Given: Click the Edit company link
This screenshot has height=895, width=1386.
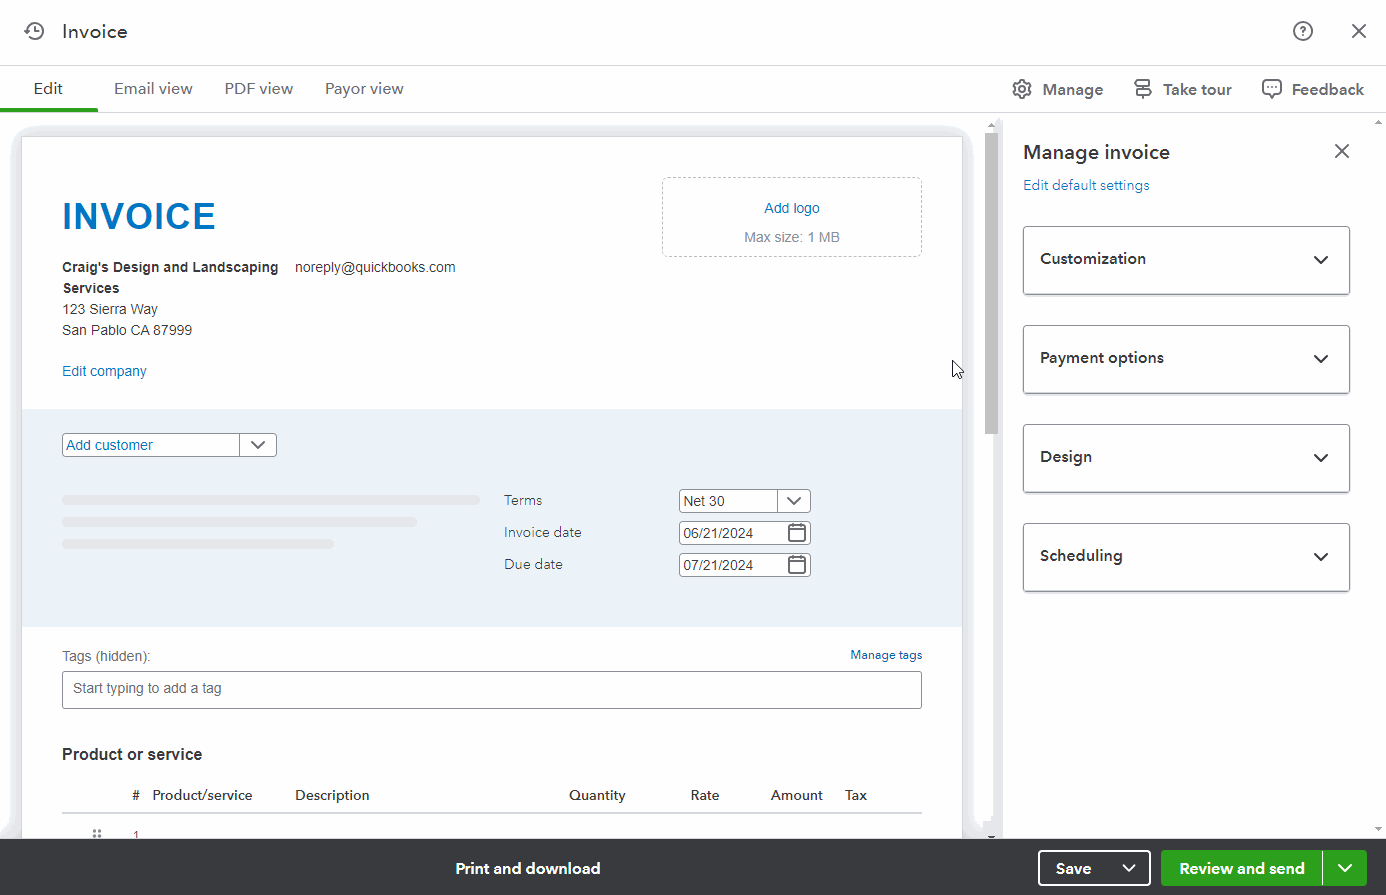Looking at the screenshot, I should (104, 371).
